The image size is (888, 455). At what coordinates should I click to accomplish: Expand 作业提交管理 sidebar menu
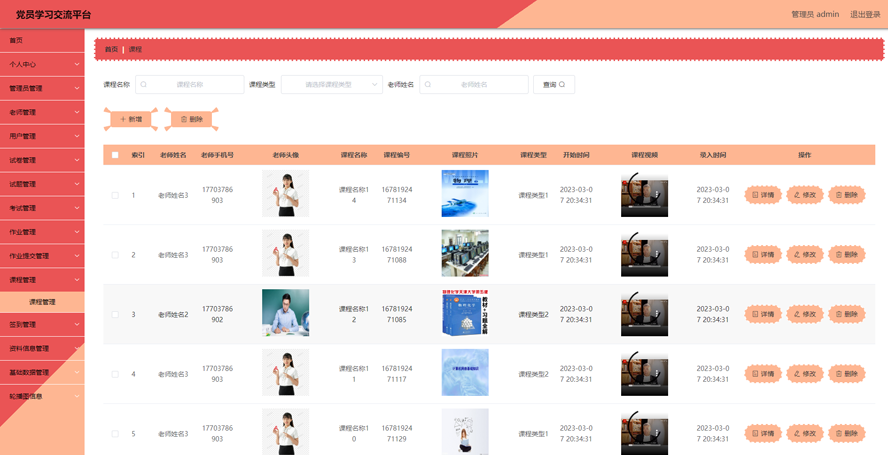[x=42, y=256]
